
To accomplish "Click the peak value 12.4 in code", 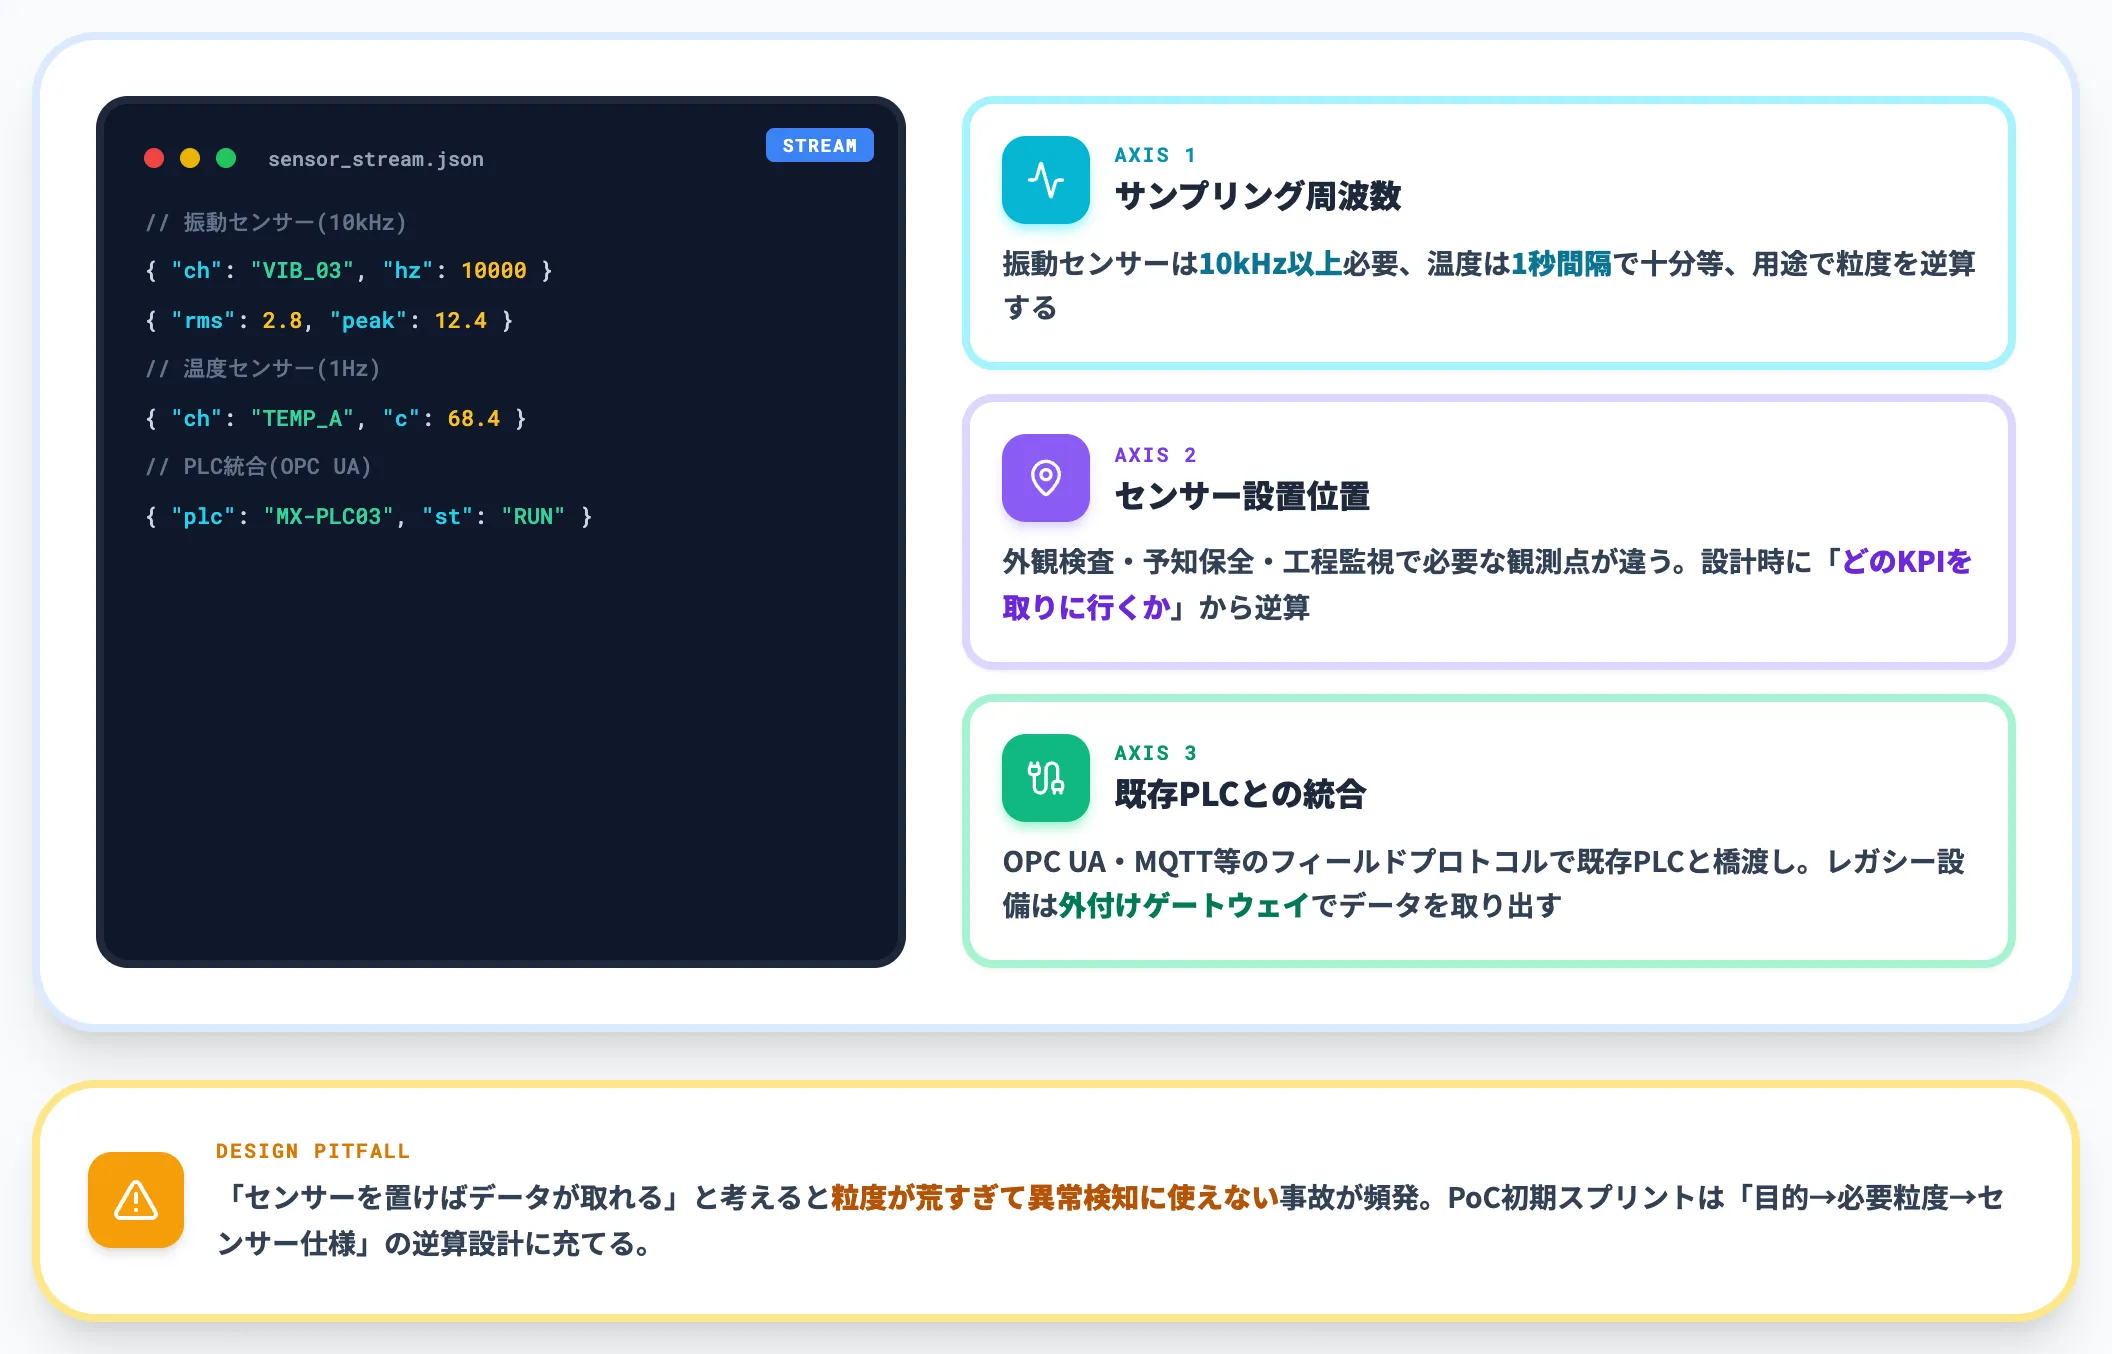I will click(x=461, y=321).
